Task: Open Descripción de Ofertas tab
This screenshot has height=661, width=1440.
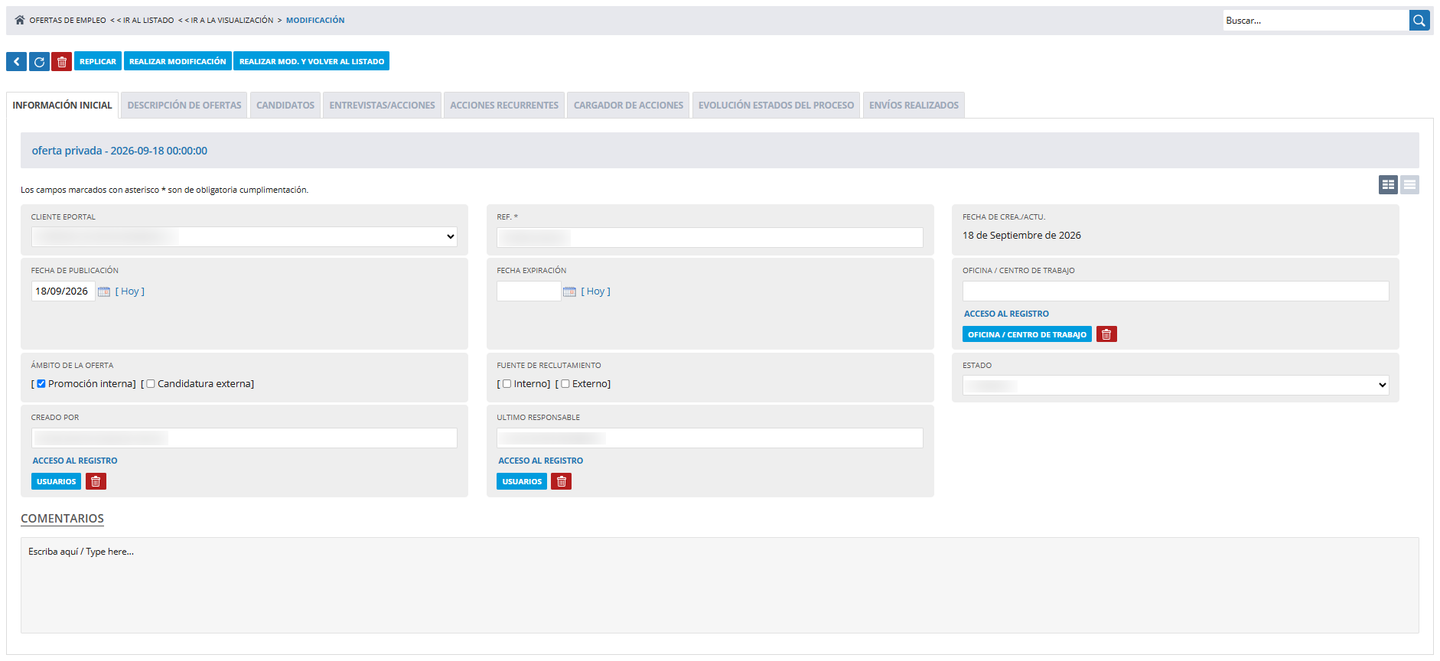Action: pyautogui.click(x=185, y=105)
